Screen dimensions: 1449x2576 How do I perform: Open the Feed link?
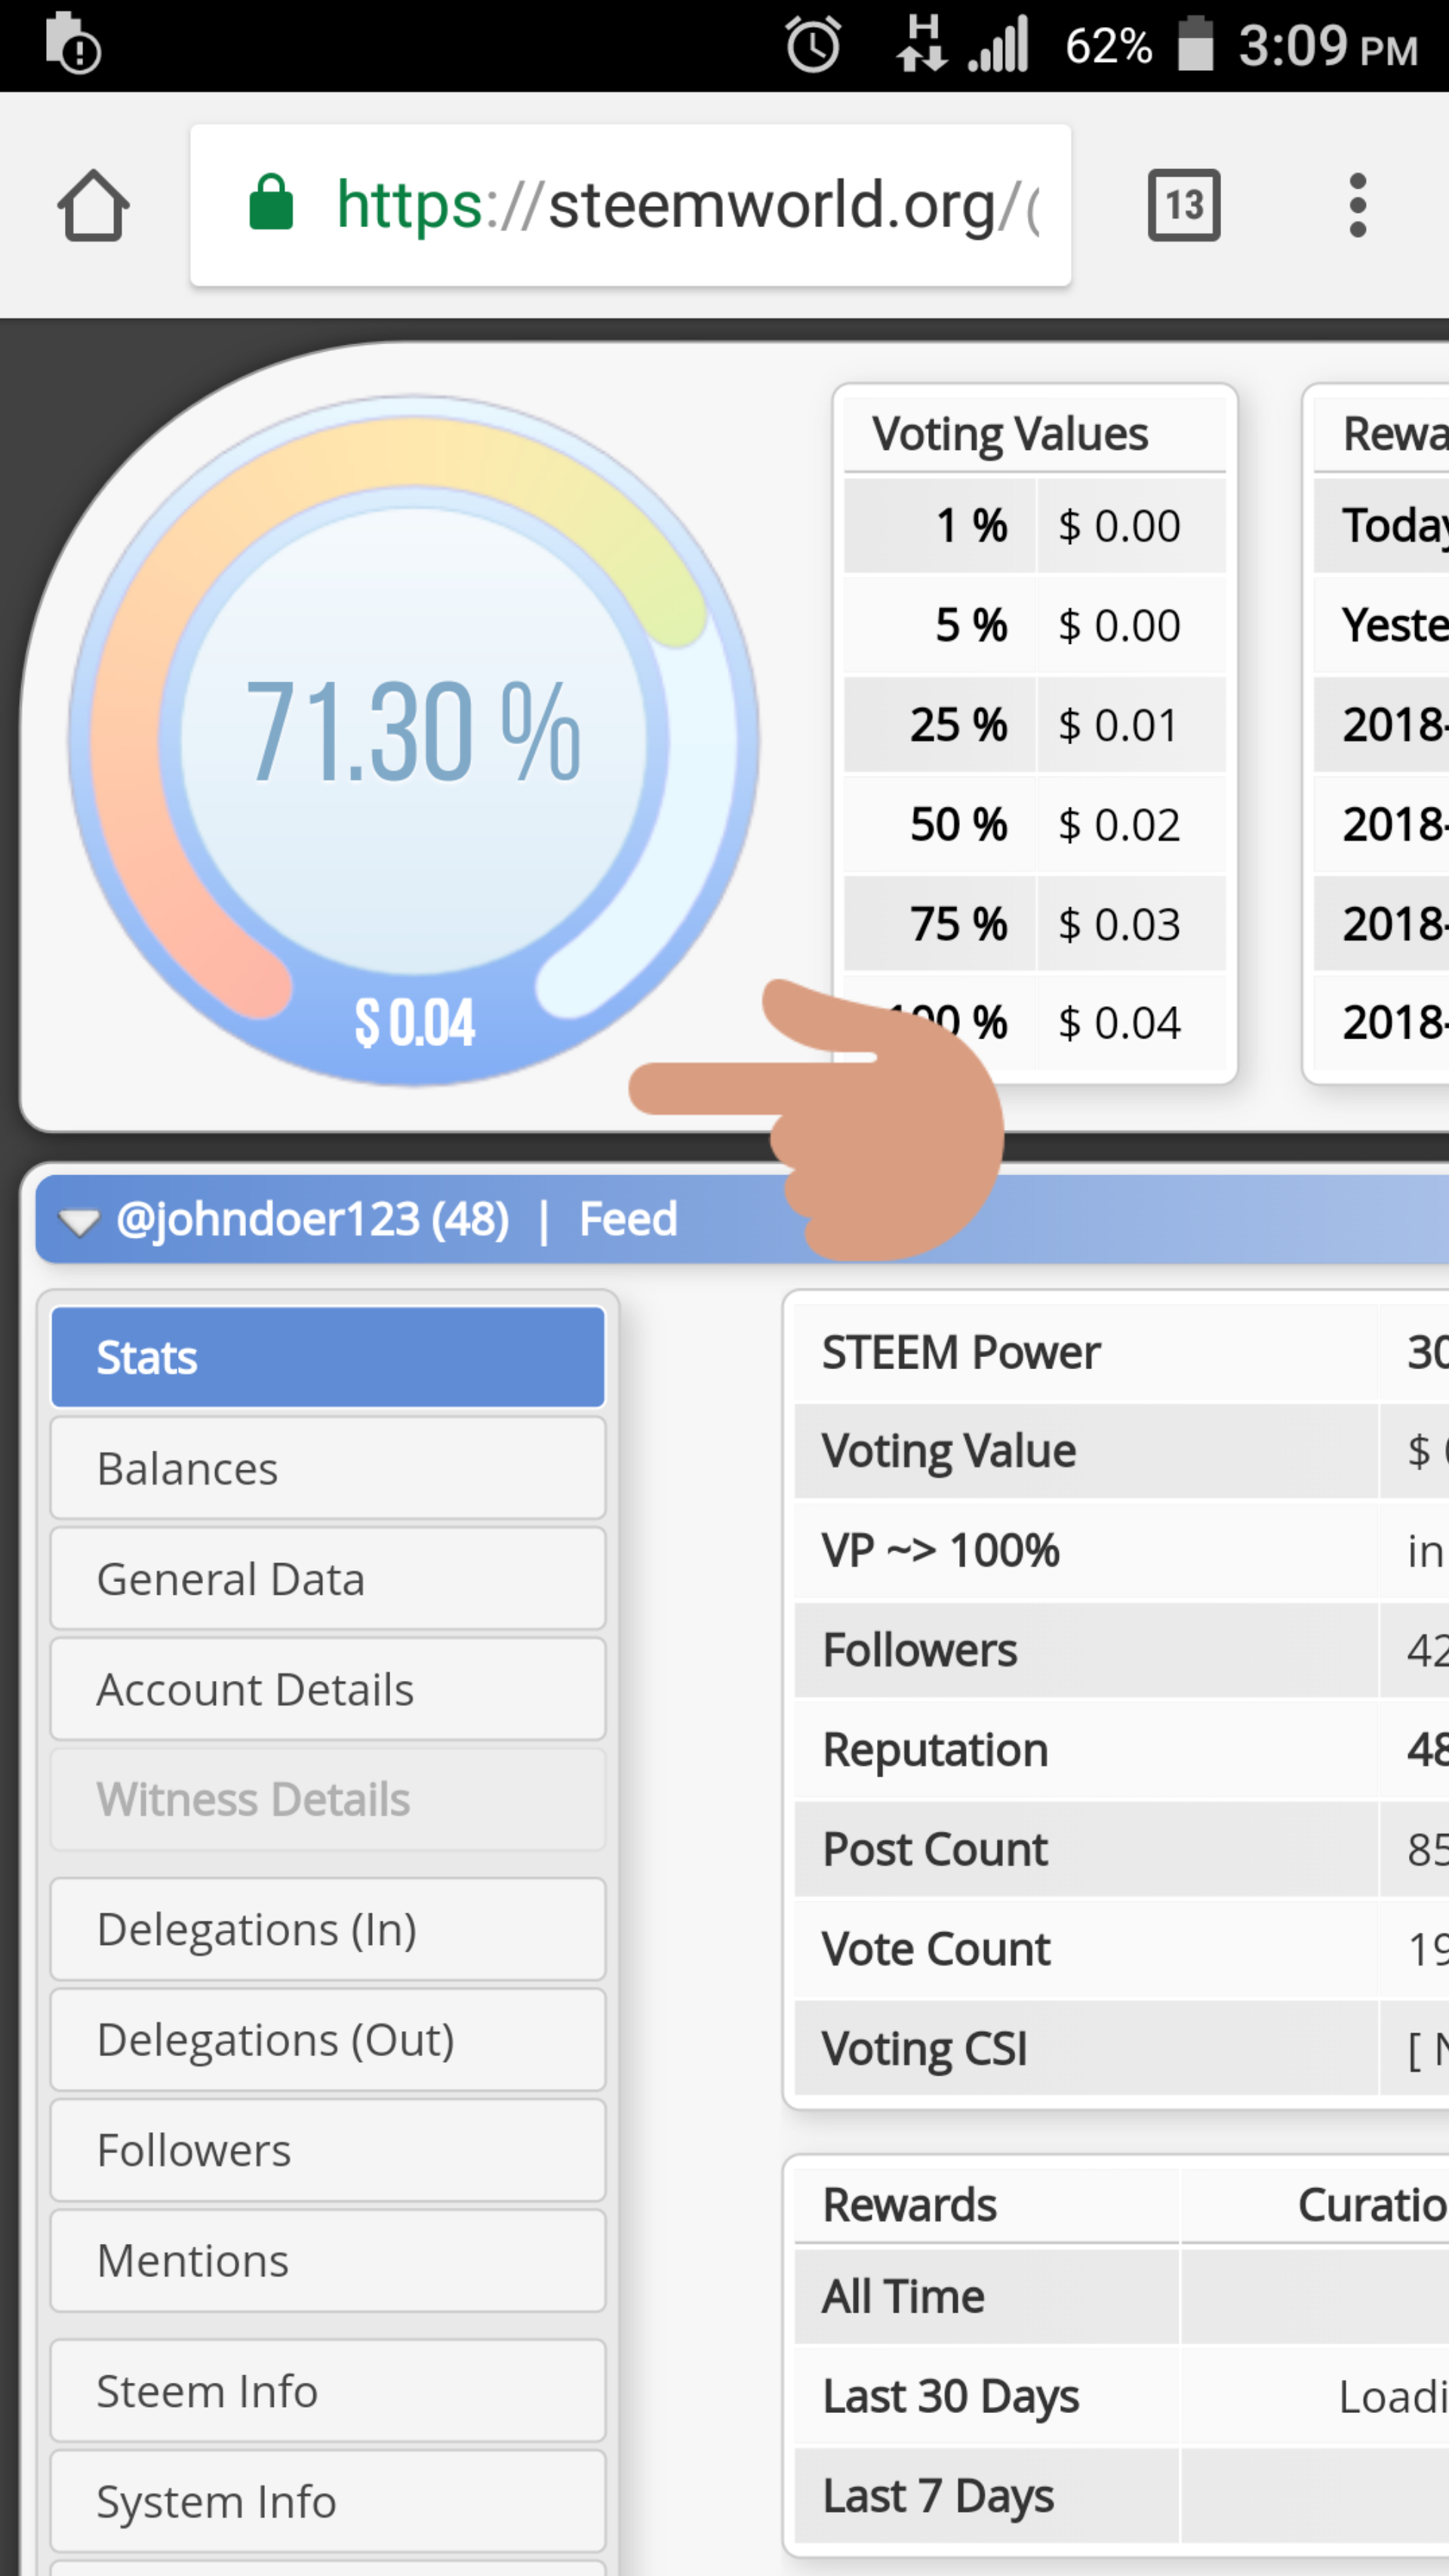point(628,1219)
